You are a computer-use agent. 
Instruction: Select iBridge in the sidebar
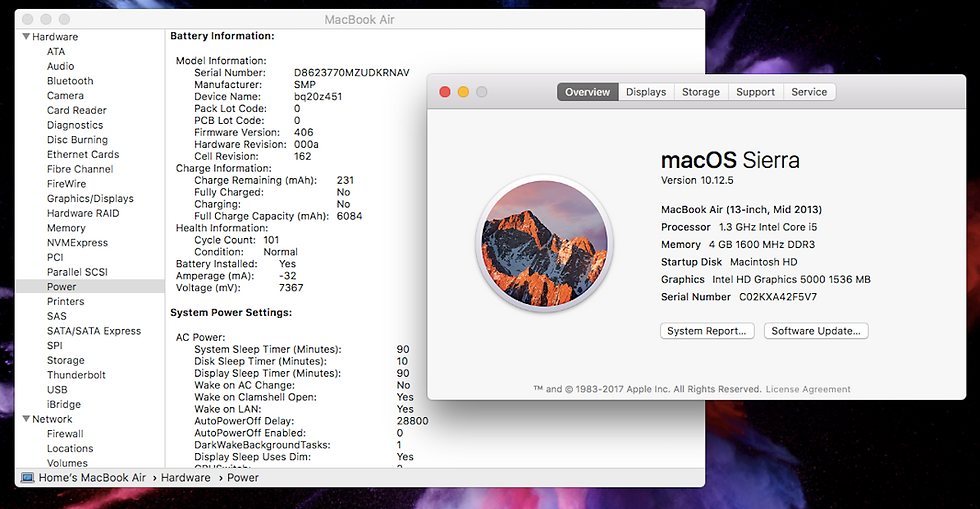64,405
